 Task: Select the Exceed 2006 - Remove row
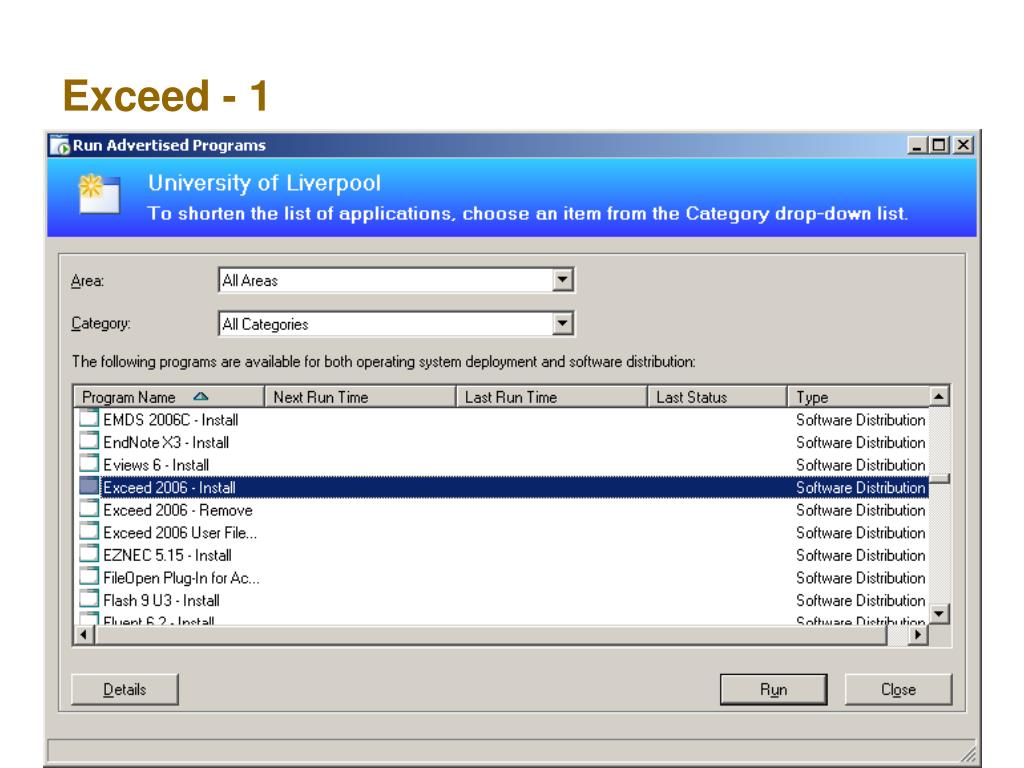[502, 509]
